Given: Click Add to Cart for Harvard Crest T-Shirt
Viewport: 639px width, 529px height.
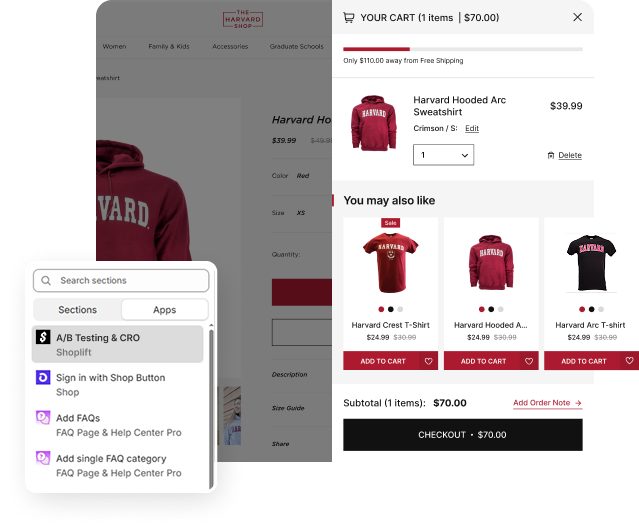Looking at the screenshot, I should pyautogui.click(x=383, y=361).
